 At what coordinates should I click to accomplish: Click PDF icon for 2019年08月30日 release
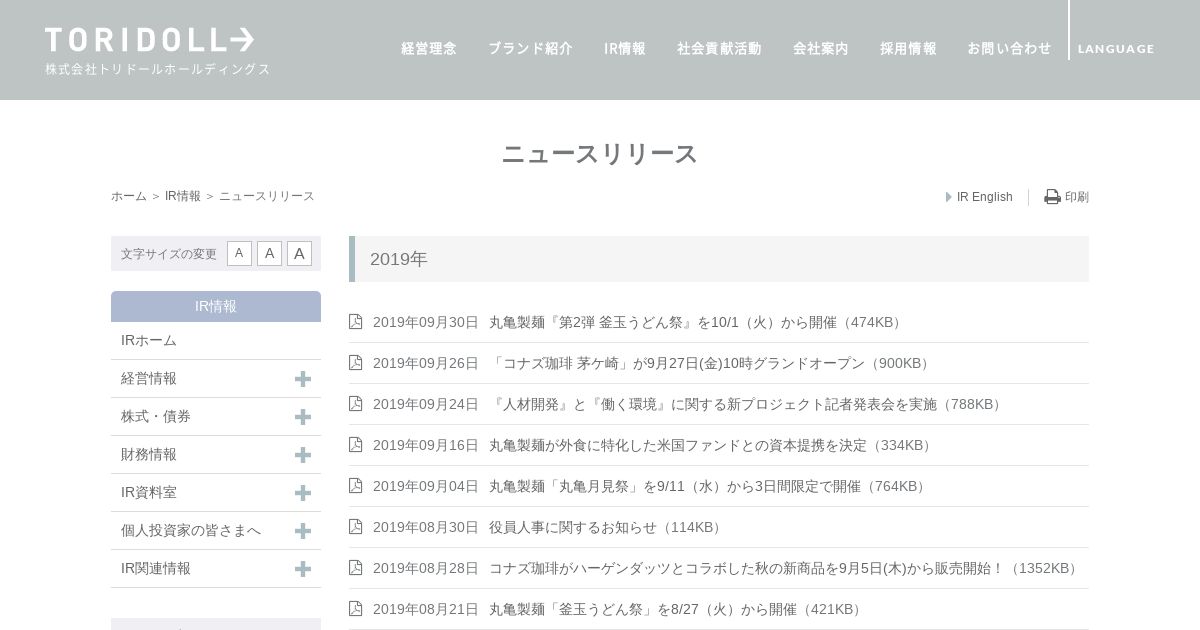[355, 526]
